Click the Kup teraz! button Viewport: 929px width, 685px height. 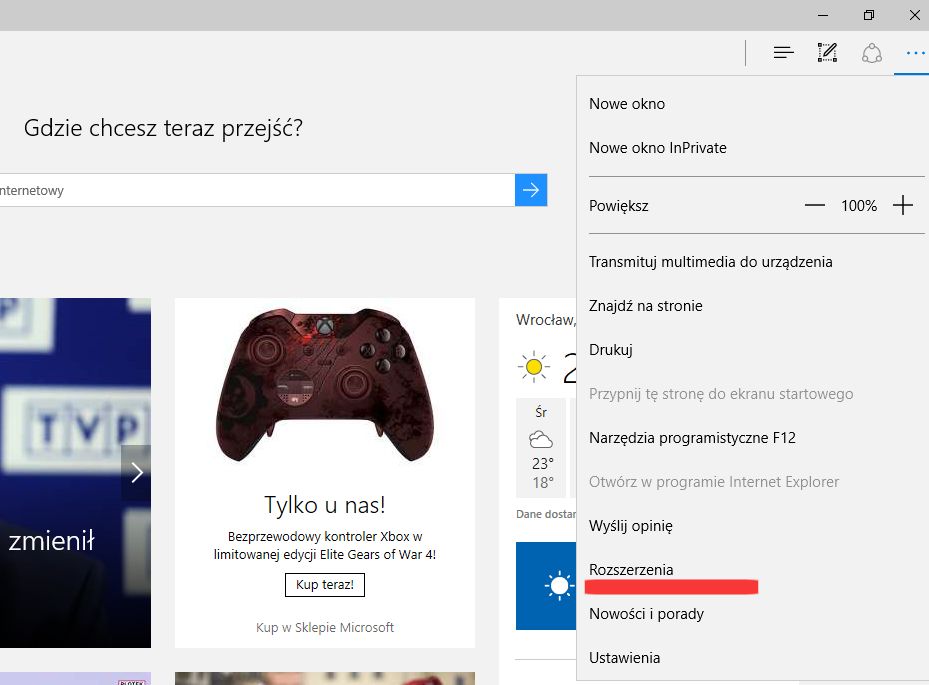(325, 585)
